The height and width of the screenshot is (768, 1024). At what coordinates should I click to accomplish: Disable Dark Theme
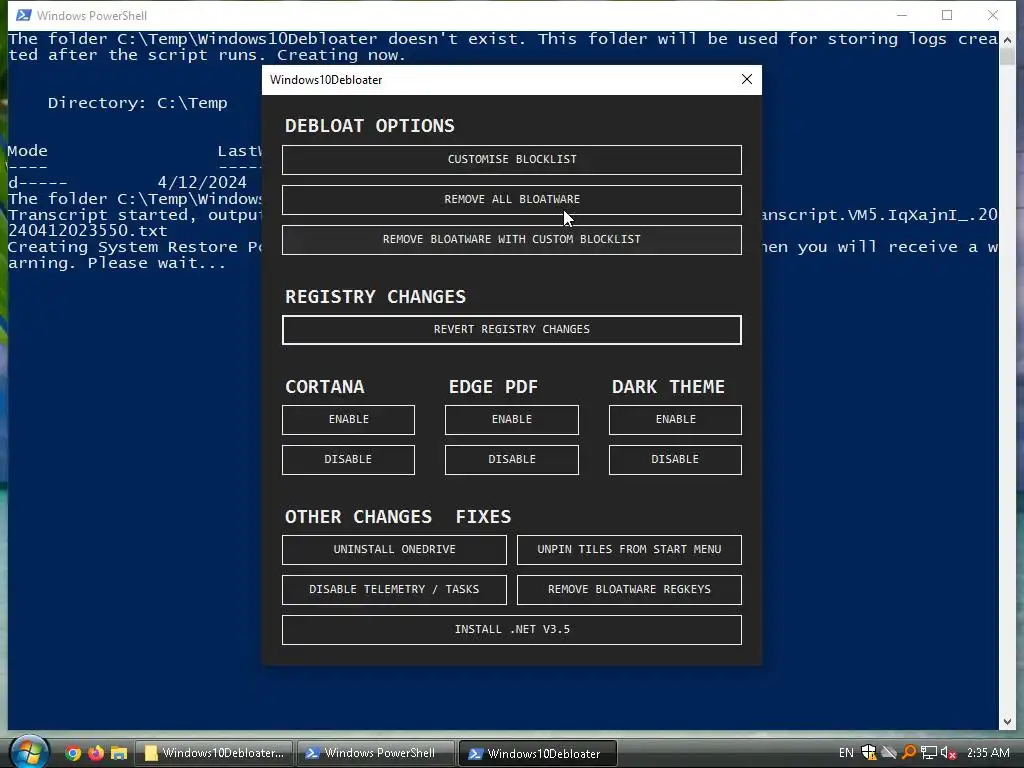tap(675, 459)
